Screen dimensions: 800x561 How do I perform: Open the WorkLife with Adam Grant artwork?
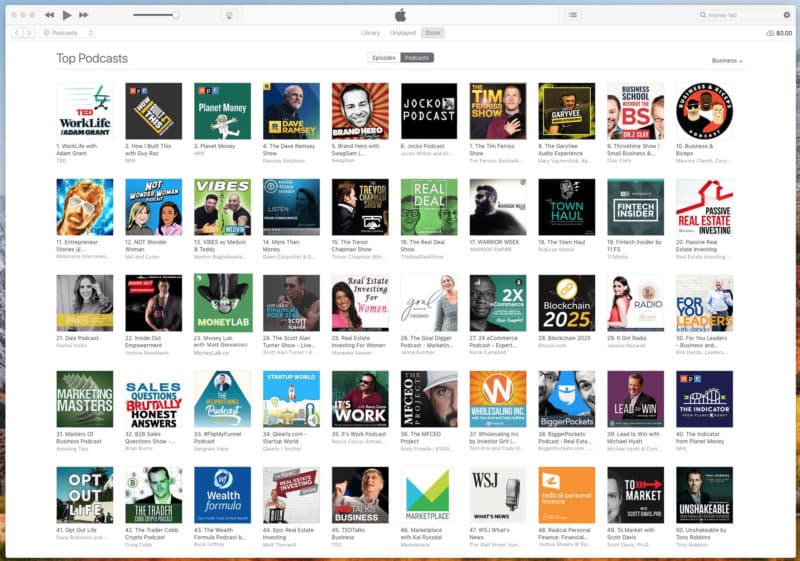[x=85, y=111]
